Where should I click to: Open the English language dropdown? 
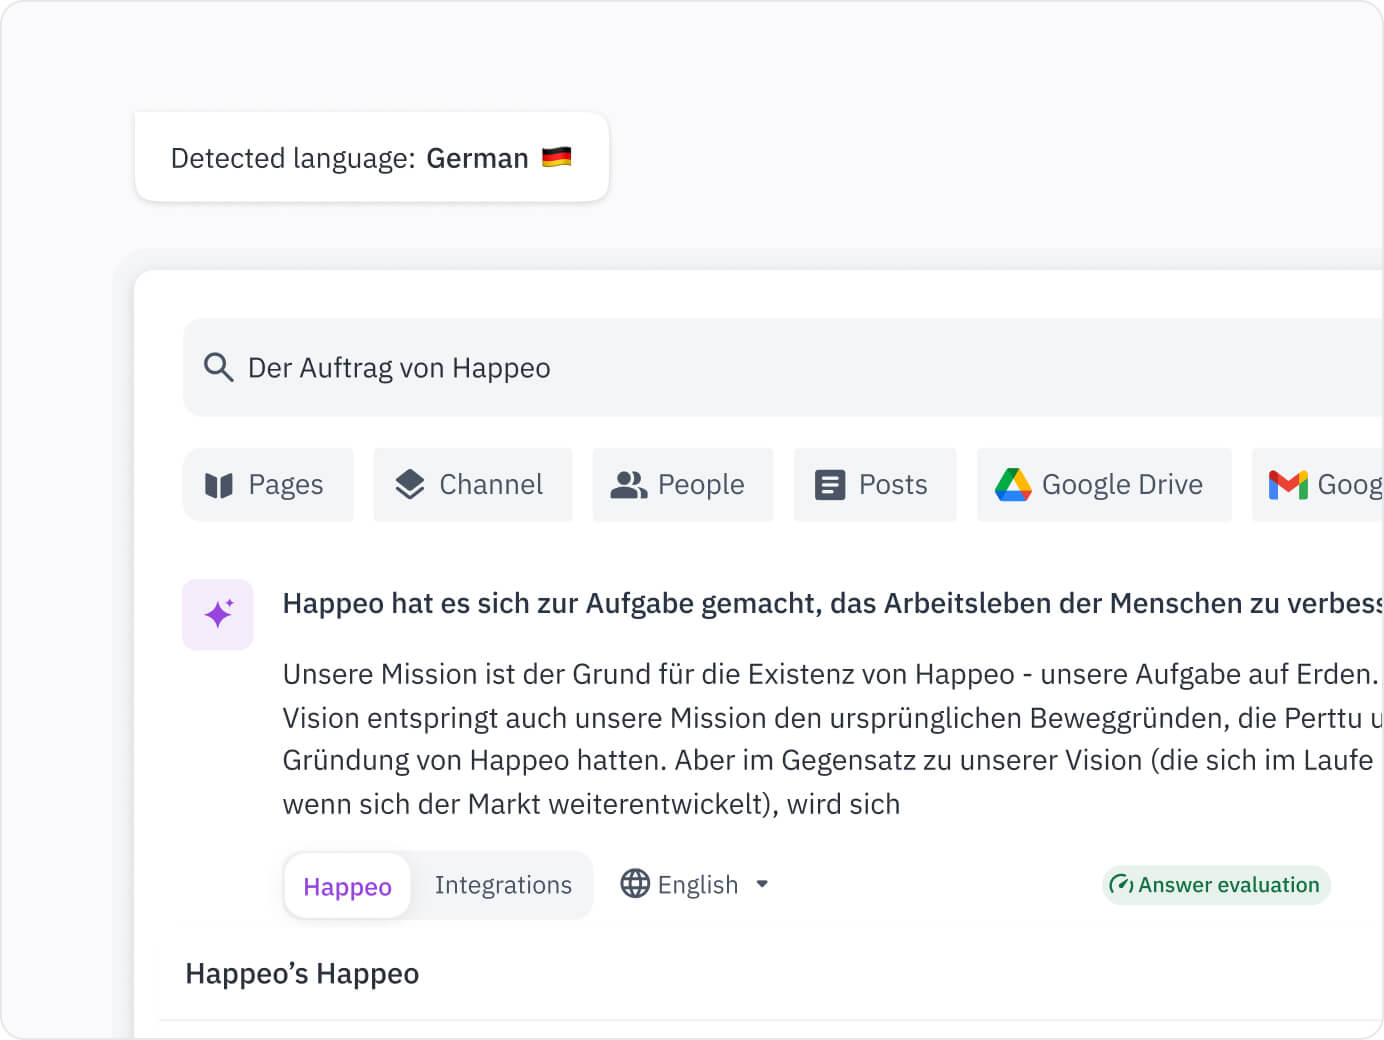695,884
